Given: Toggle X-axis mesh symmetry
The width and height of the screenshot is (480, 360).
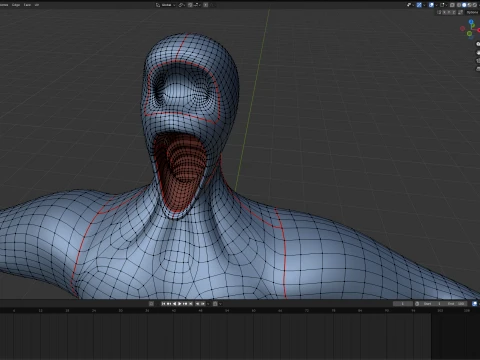Looking at the screenshot, I should [x=444, y=12].
